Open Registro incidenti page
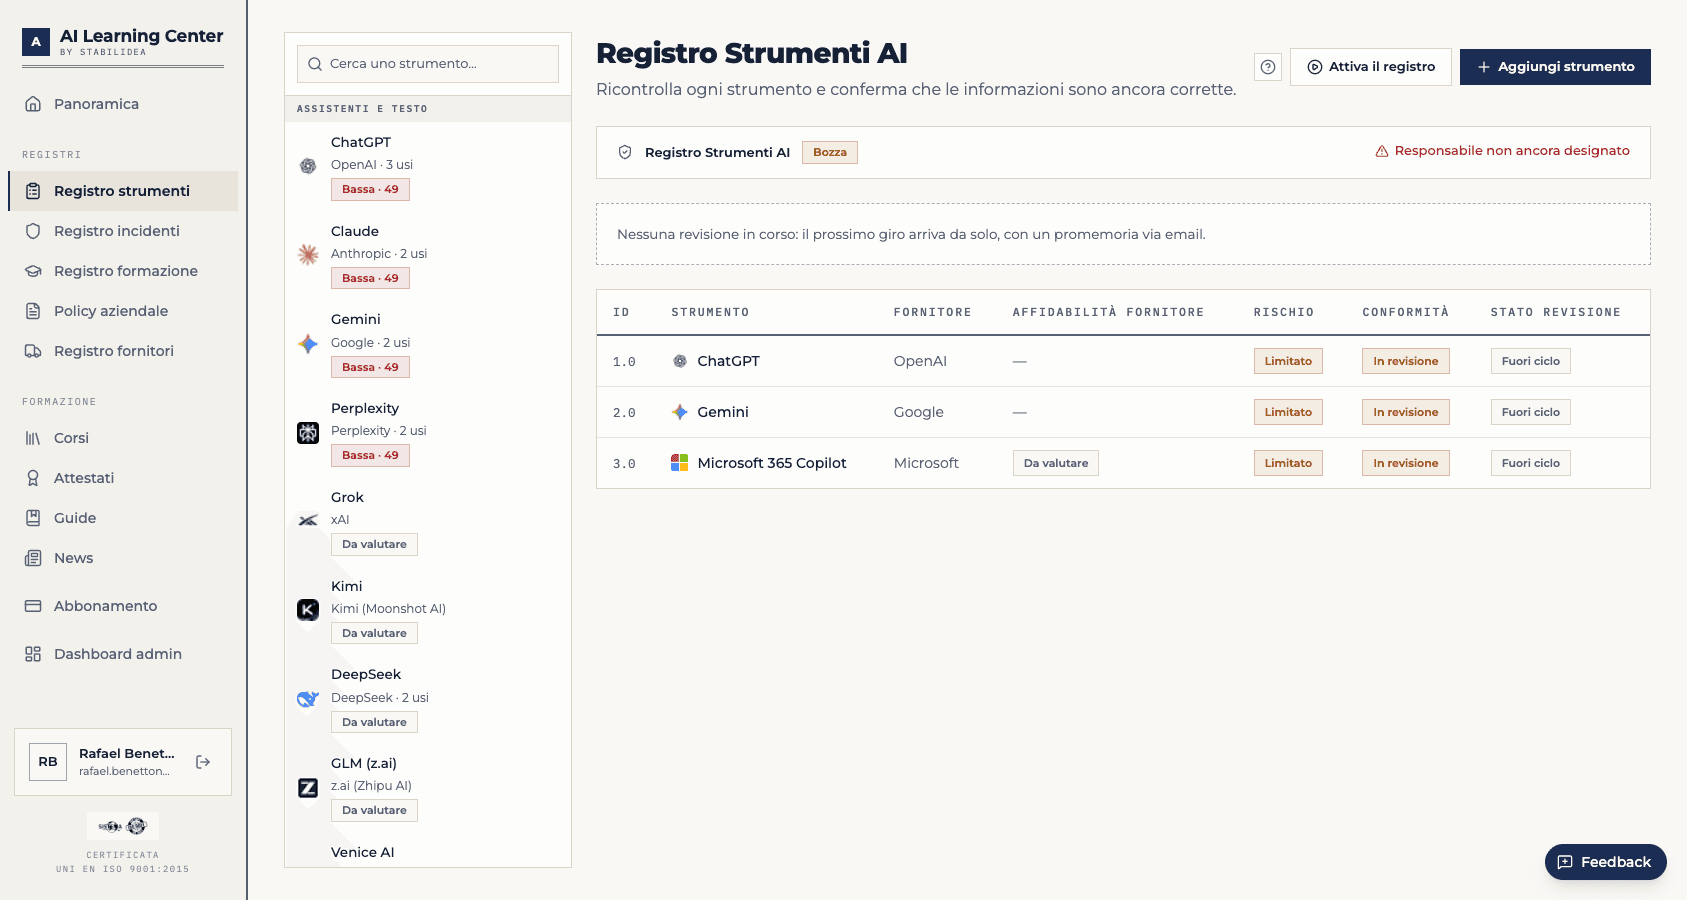Viewport: 1687px width, 900px height. pyautogui.click(x=123, y=231)
